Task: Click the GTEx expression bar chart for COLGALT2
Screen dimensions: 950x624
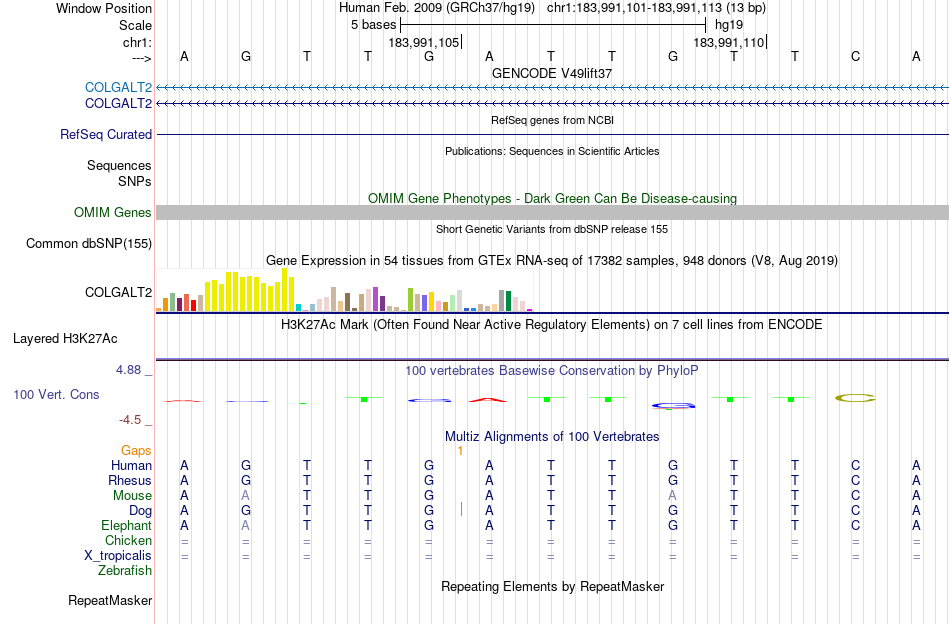Action: tap(344, 290)
